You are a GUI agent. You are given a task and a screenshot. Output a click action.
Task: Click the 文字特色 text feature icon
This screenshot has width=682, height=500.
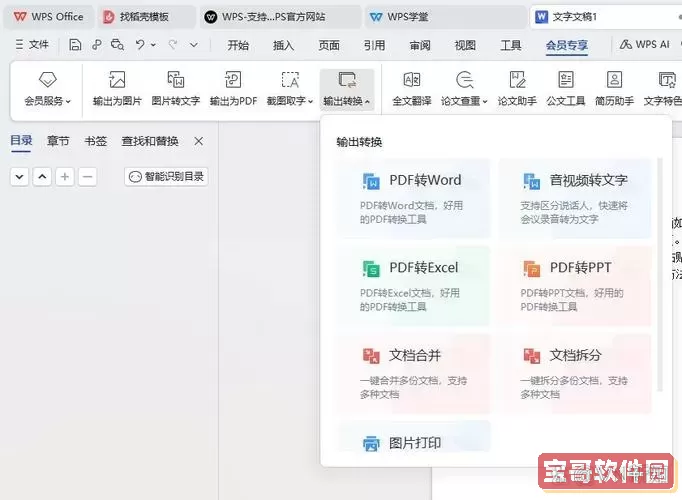pos(666,80)
